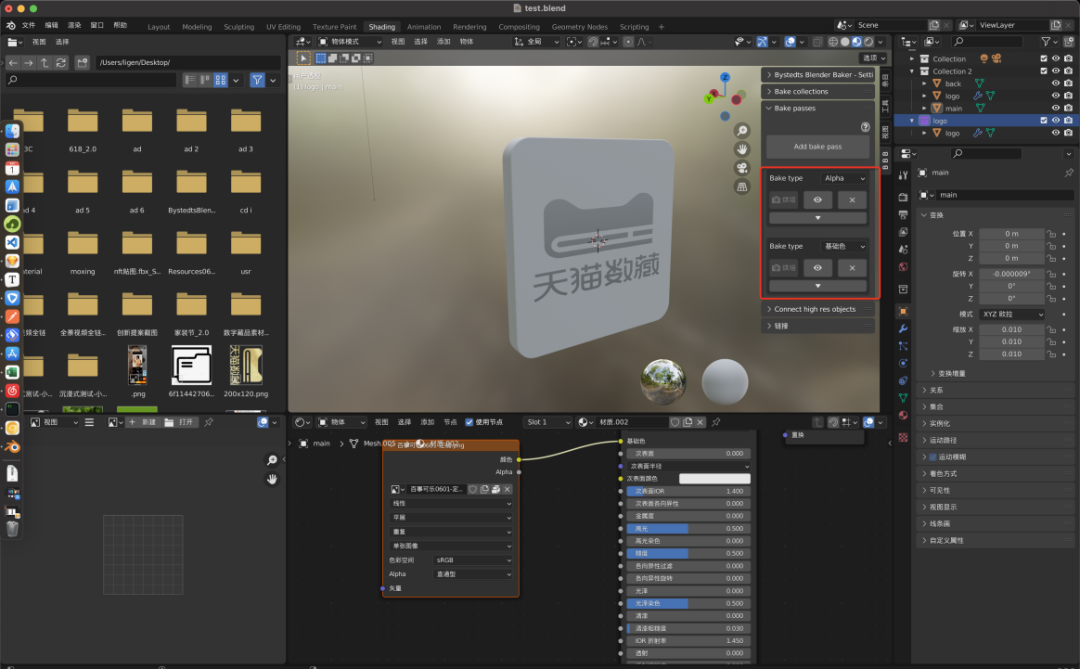Screen dimensions: 1080x669
Task: Toggle 使用节点 checkbox in node editor
Action: (469, 422)
